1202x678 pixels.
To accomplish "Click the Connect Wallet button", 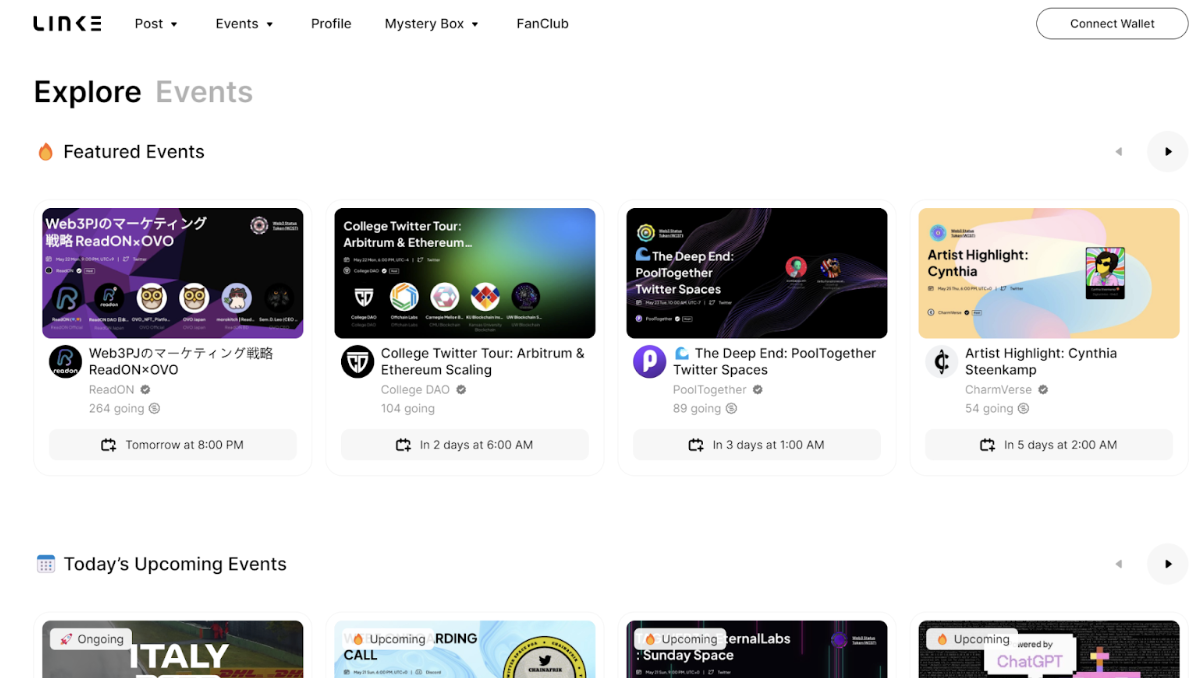I will [1112, 24].
